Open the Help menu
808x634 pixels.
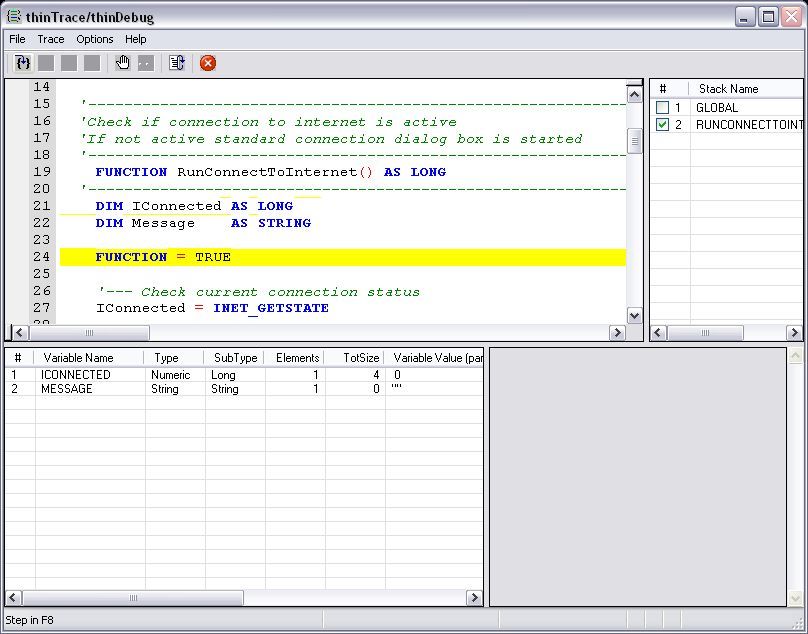click(x=136, y=39)
